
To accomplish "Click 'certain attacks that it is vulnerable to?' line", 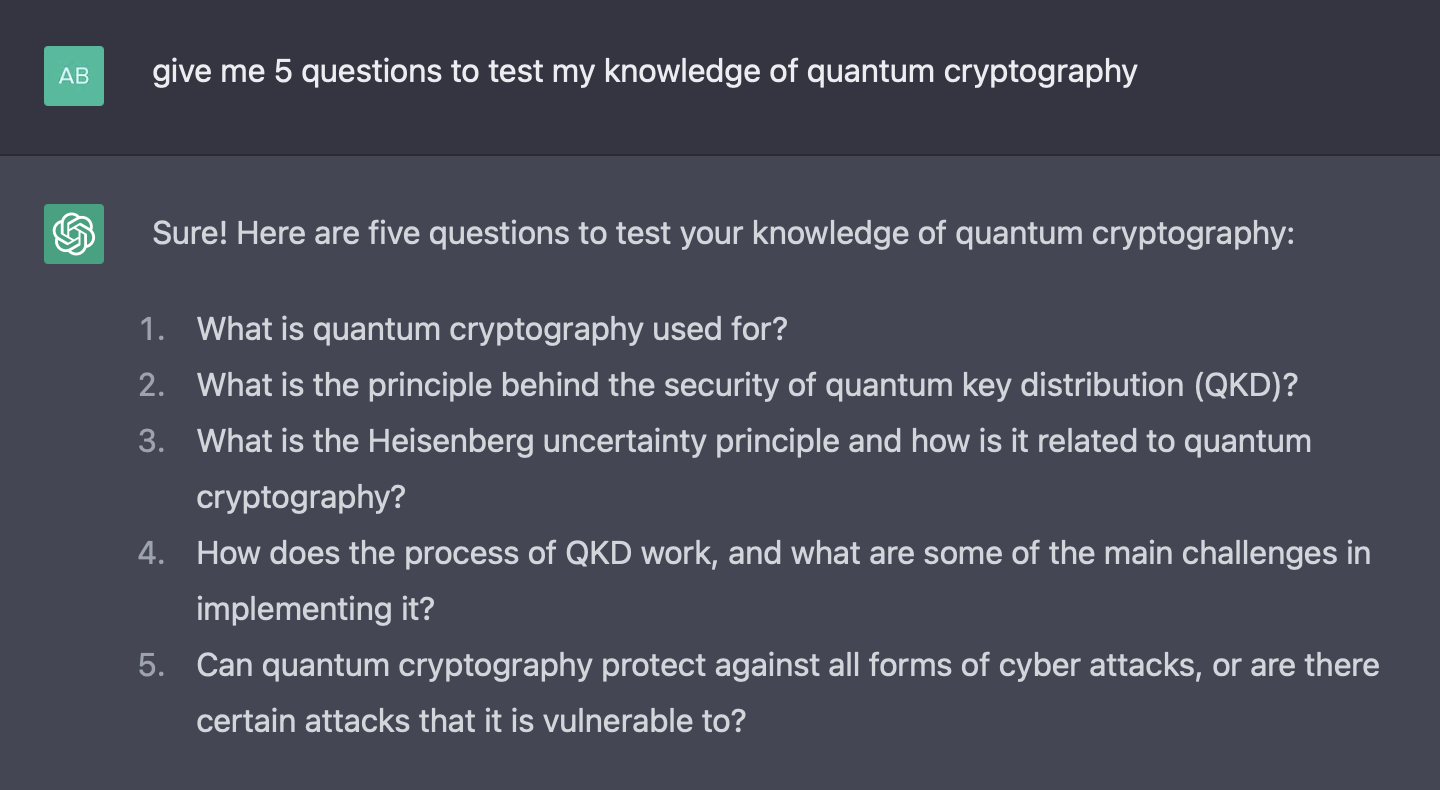I will [x=472, y=721].
